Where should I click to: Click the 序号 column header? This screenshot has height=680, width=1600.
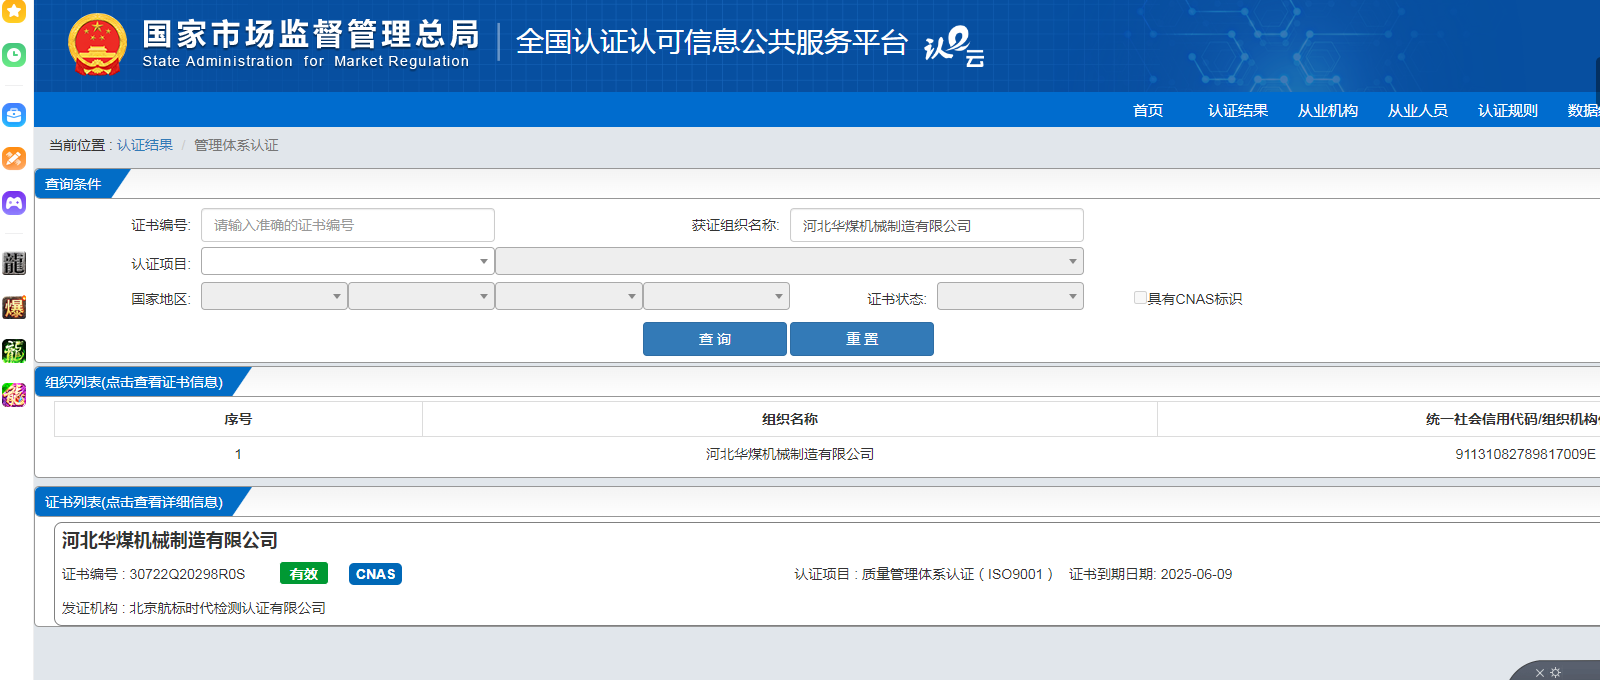coord(238,419)
